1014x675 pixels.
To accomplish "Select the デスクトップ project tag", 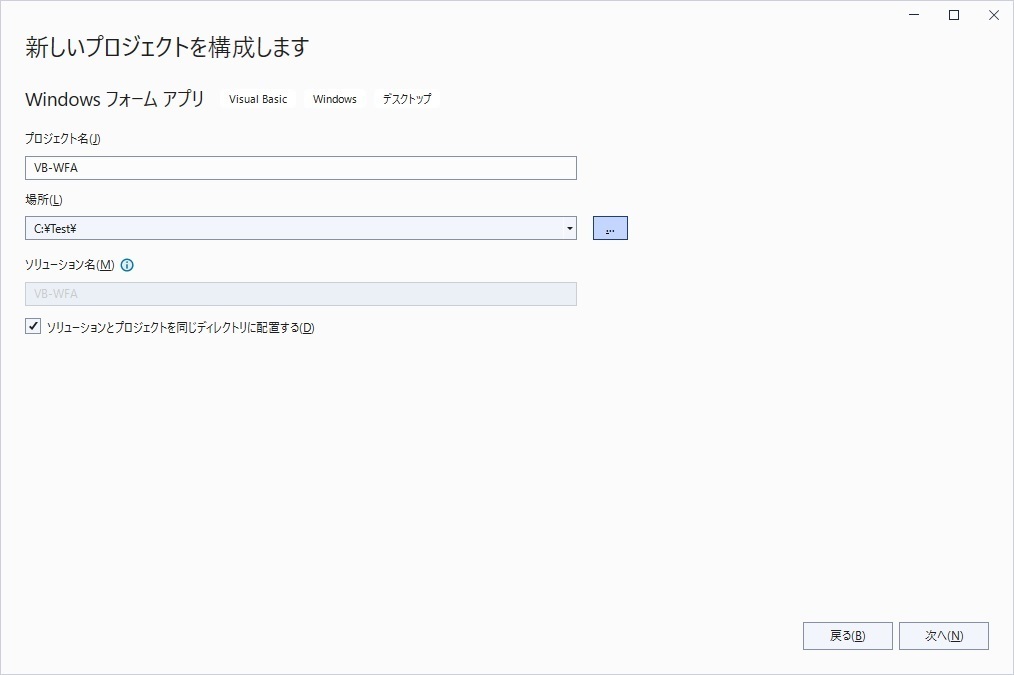I will pos(406,98).
